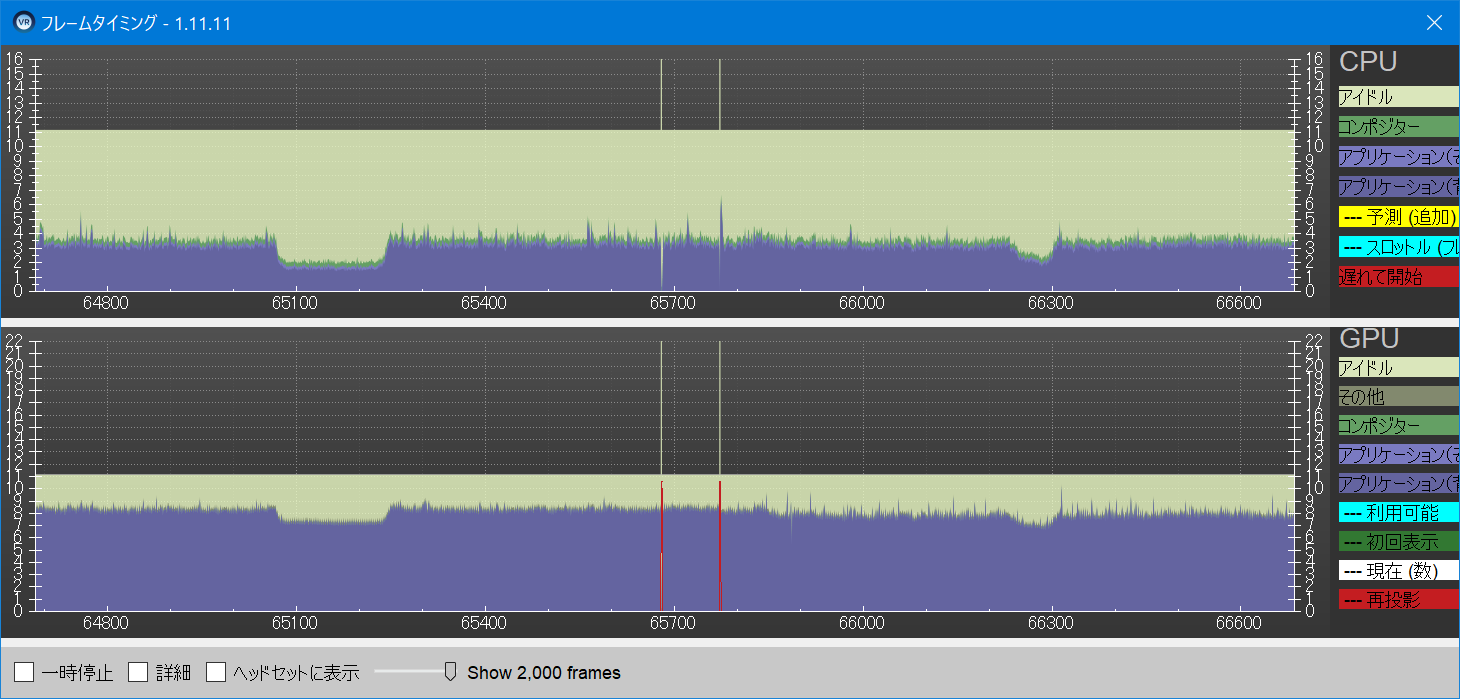Select the その他 legend entry

1398,397
